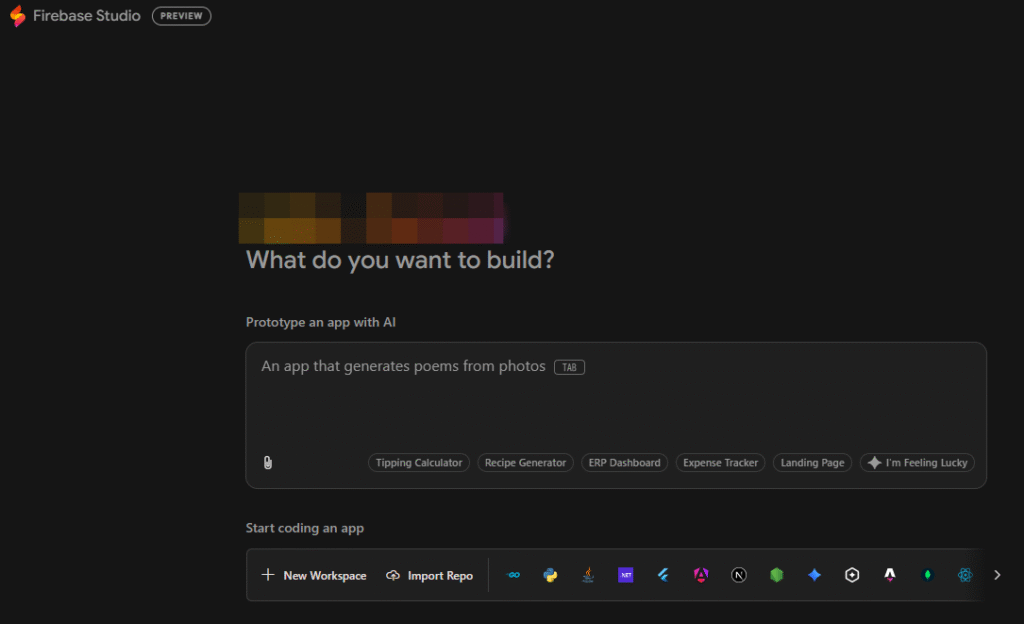The height and width of the screenshot is (624, 1024).
Task: Start a MongoDB template workspace
Action: (927, 575)
